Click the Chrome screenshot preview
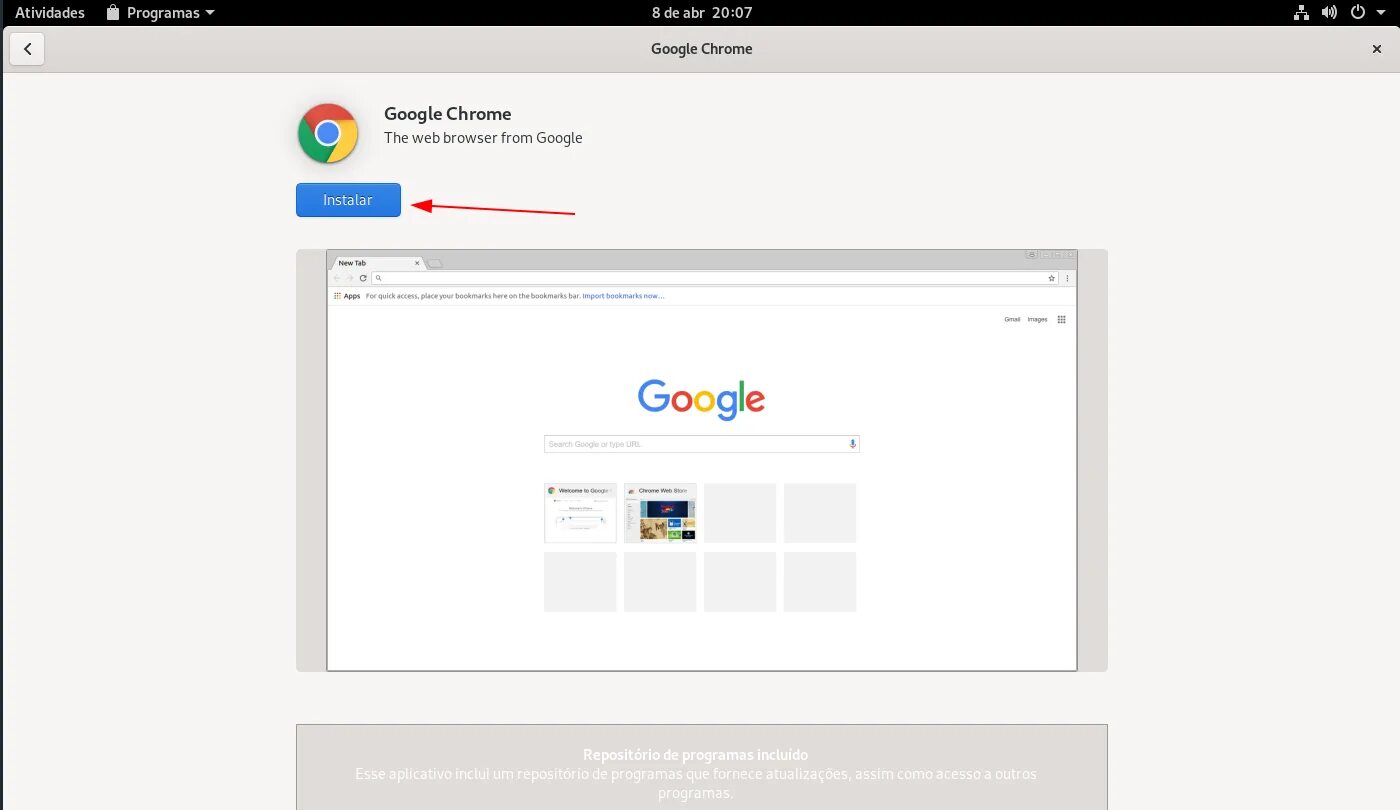The image size is (1400, 810). click(x=702, y=460)
